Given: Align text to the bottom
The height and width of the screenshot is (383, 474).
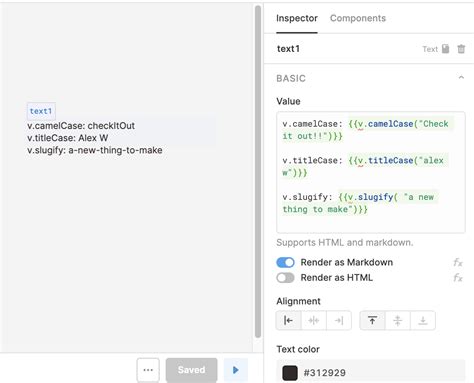Looking at the screenshot, I should pyautogui.click(x=423, y=320).
